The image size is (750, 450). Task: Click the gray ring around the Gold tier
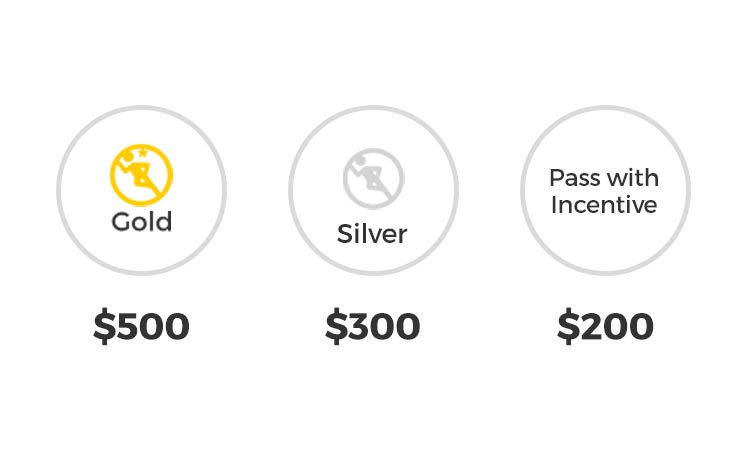59,190
